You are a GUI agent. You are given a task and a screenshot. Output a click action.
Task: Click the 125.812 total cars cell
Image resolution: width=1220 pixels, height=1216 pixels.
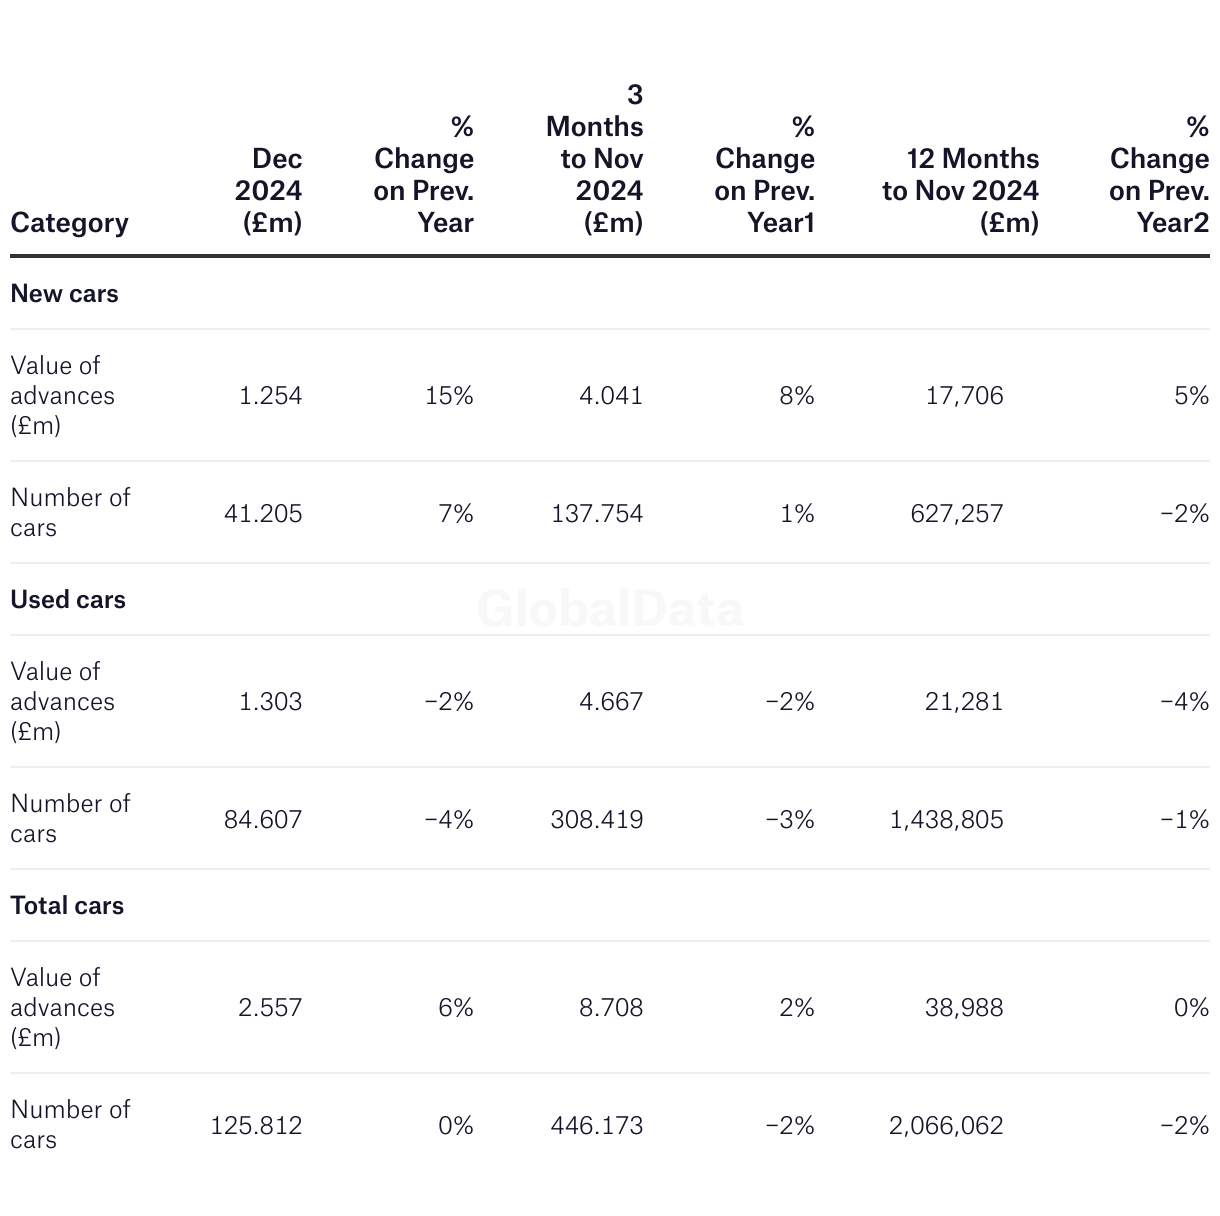(x=256, y=1126)
